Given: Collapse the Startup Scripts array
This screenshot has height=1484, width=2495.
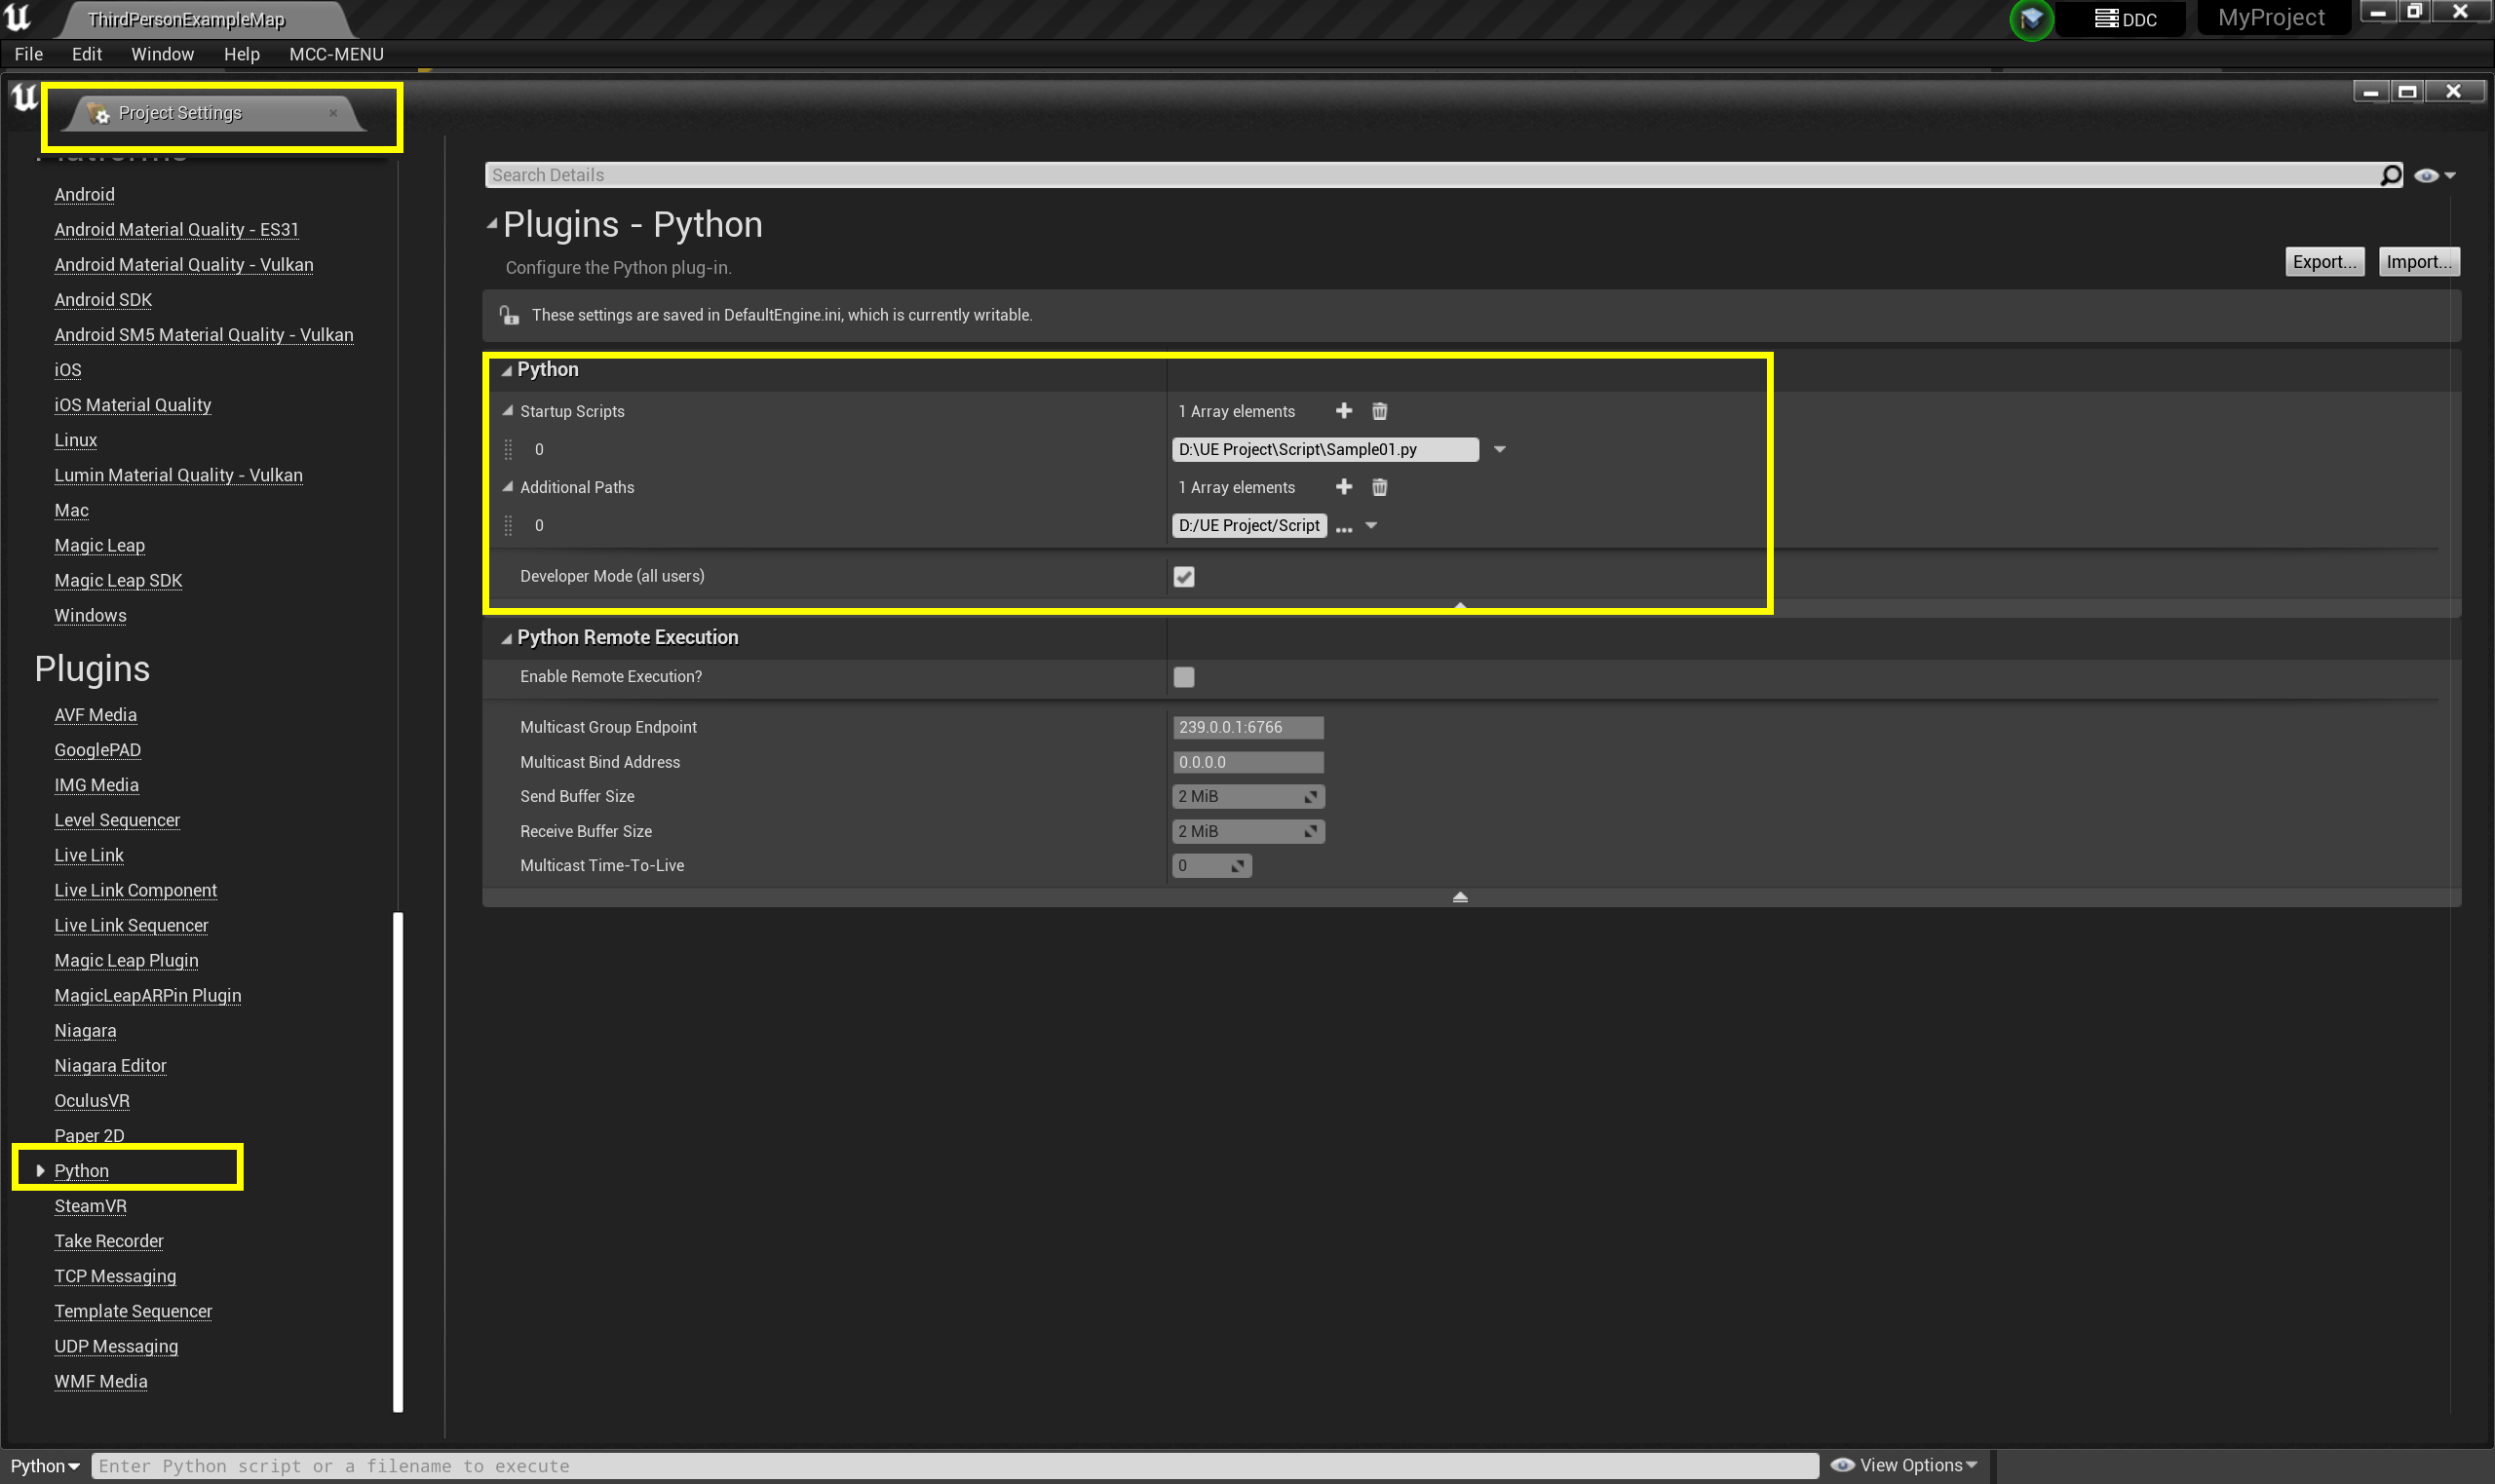Looking at the screenshot, I should click(507, 411).
